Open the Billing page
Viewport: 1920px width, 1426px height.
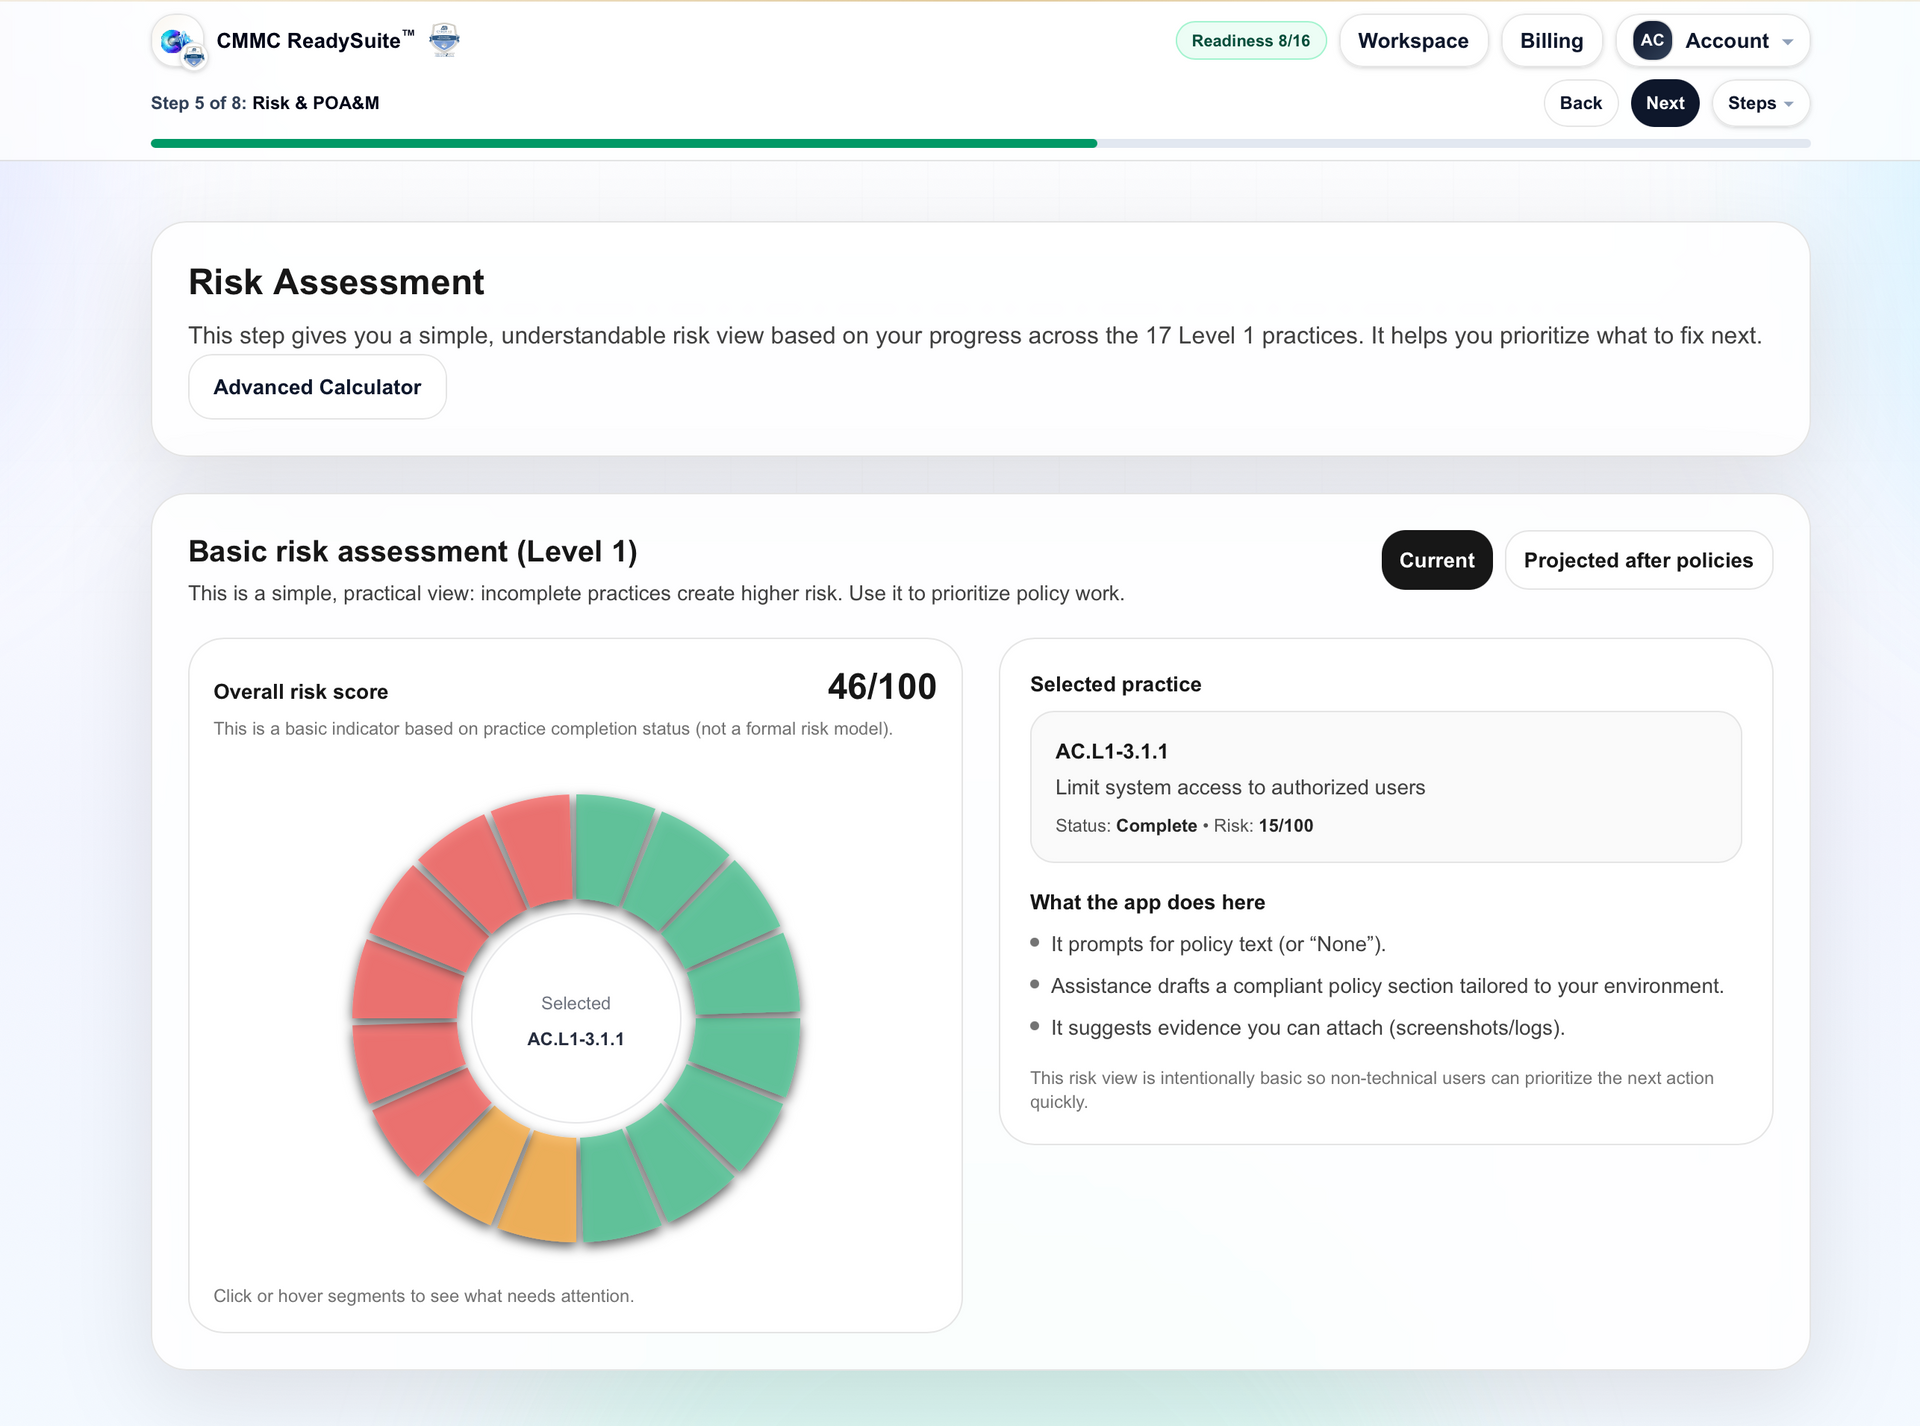click(1551, 40)
